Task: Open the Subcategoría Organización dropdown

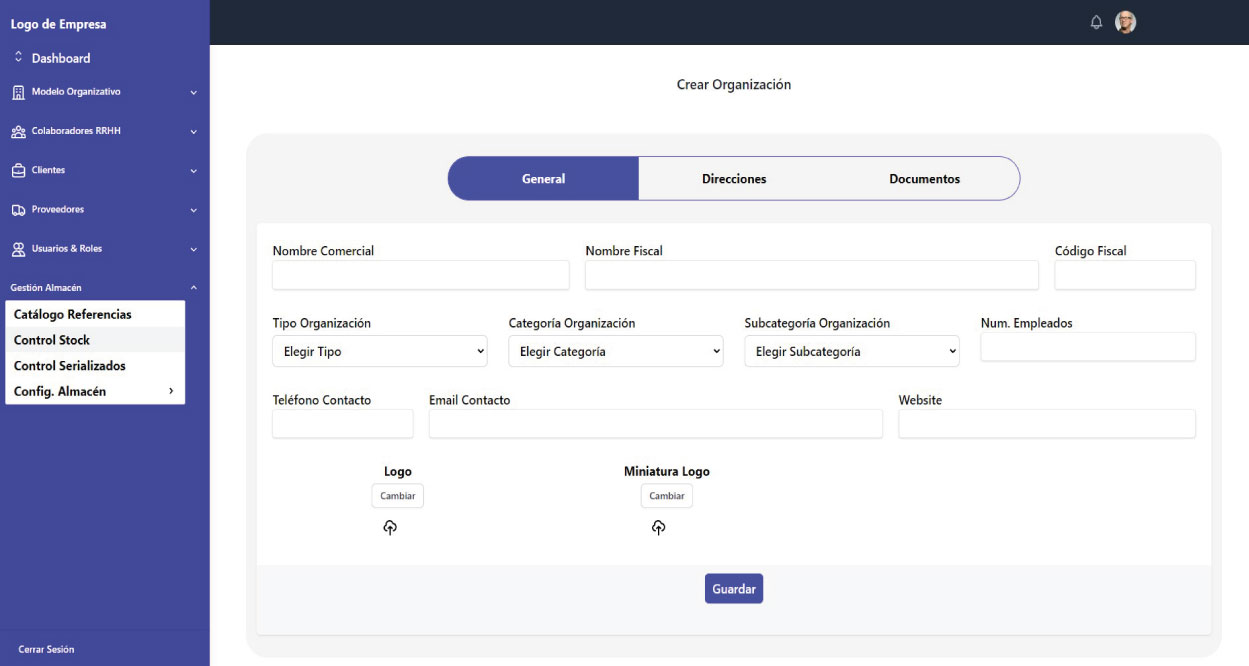Action: (851, 351)
